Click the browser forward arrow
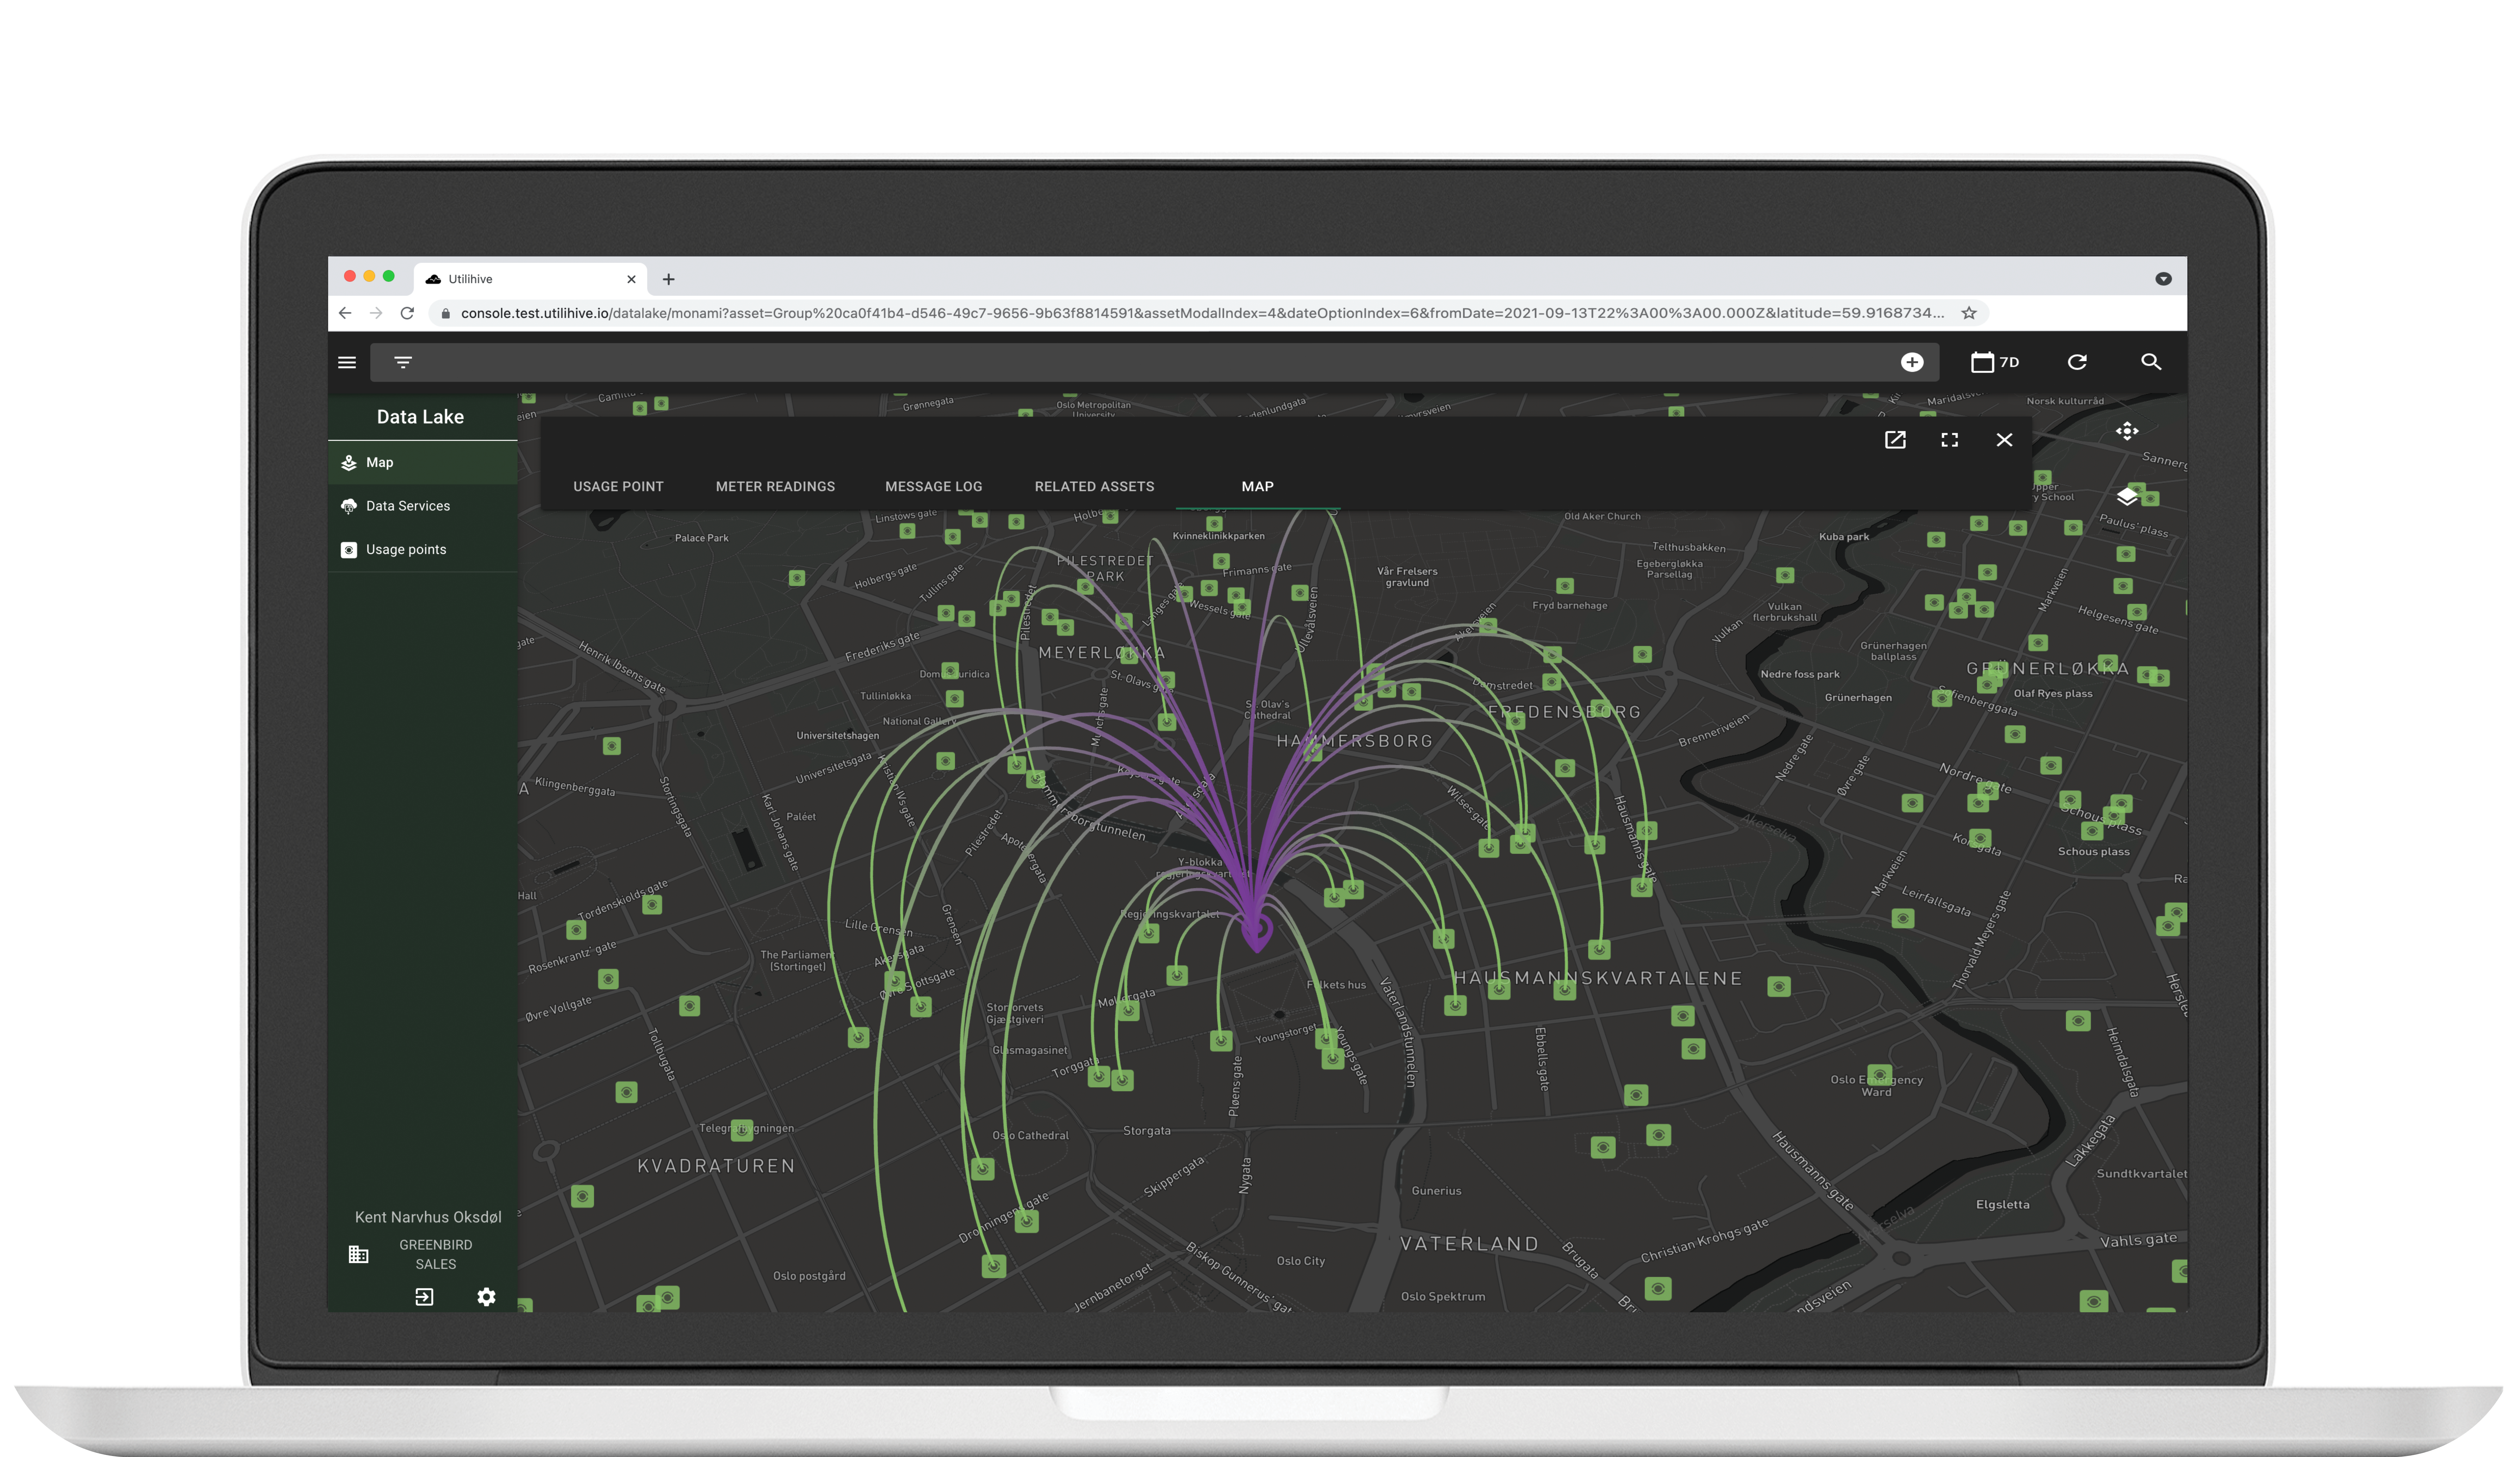The height and width of the screenshot is (1457, 2520). 376,313
